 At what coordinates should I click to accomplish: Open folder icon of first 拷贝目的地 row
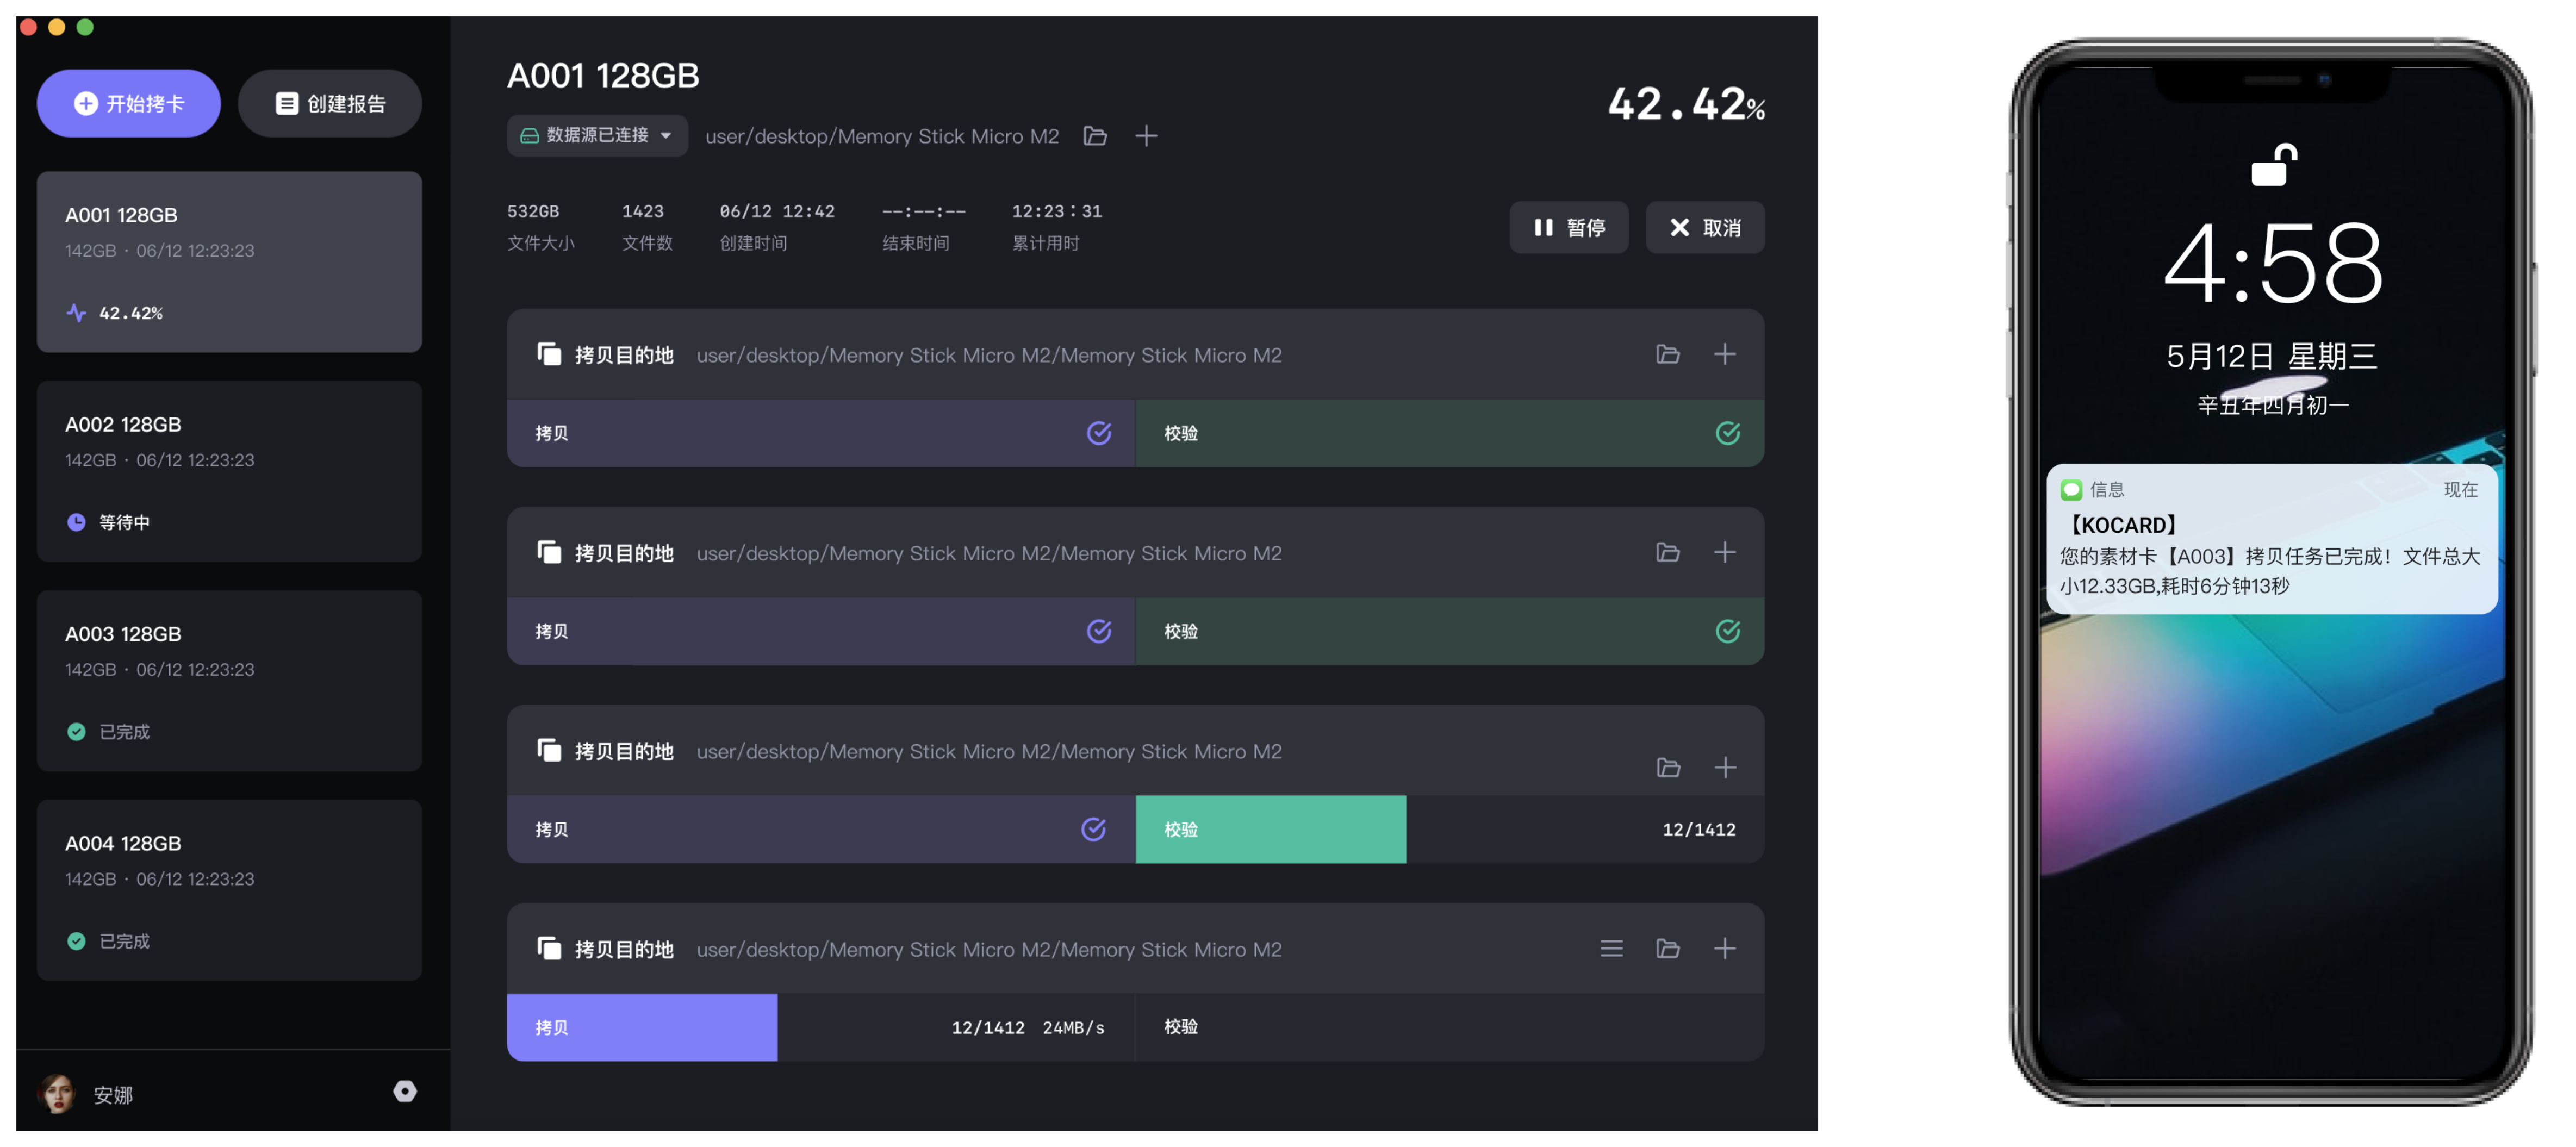click(x=1667, y=354)
